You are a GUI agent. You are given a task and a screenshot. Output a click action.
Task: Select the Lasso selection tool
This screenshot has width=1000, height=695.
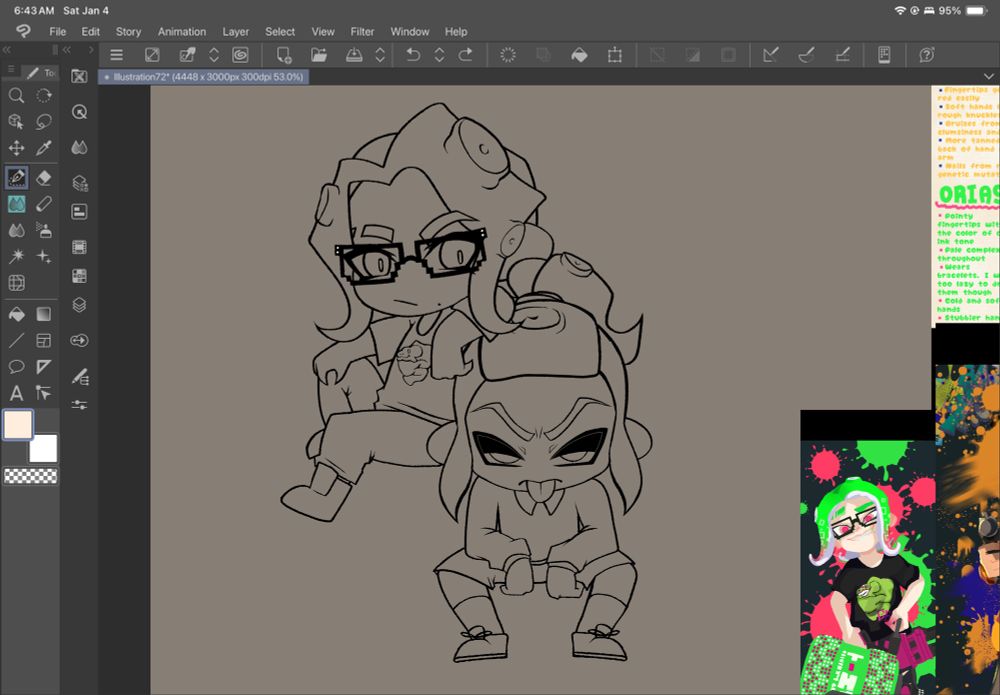pos(43,122)
